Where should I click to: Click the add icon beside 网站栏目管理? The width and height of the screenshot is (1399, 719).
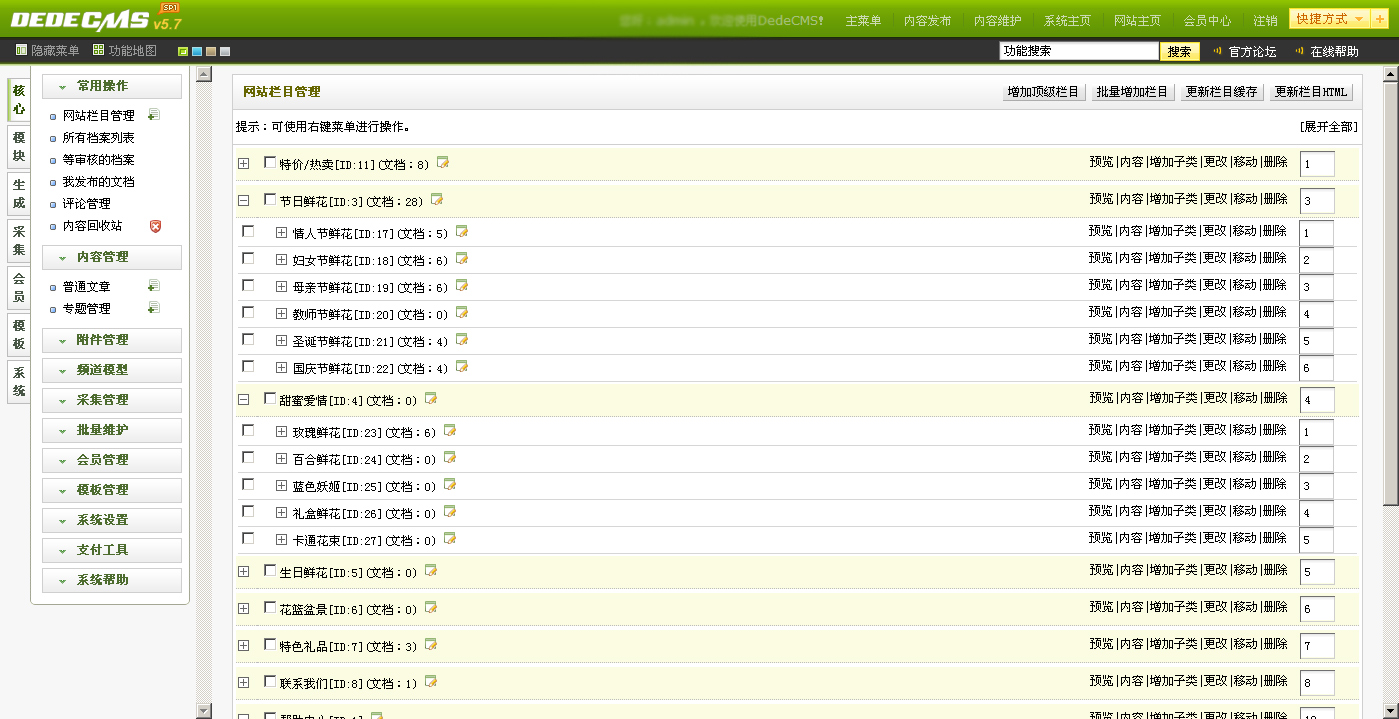153,115
